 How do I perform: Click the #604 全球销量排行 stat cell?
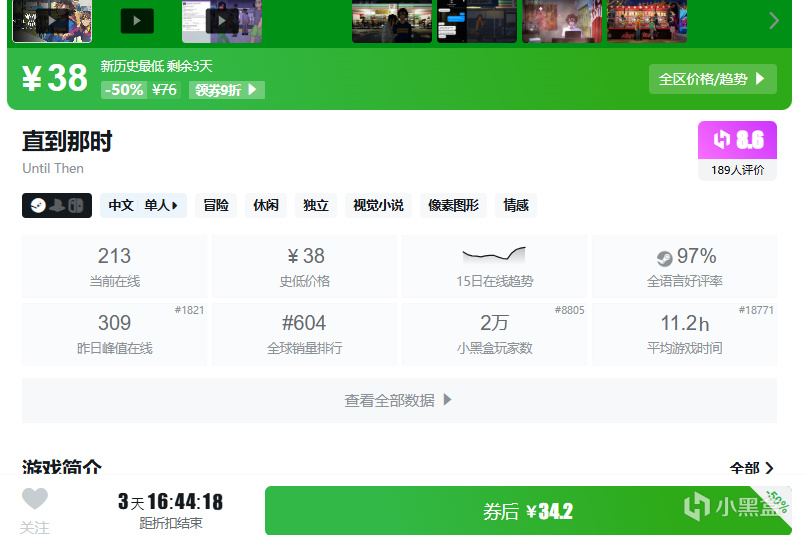(304, 334)
